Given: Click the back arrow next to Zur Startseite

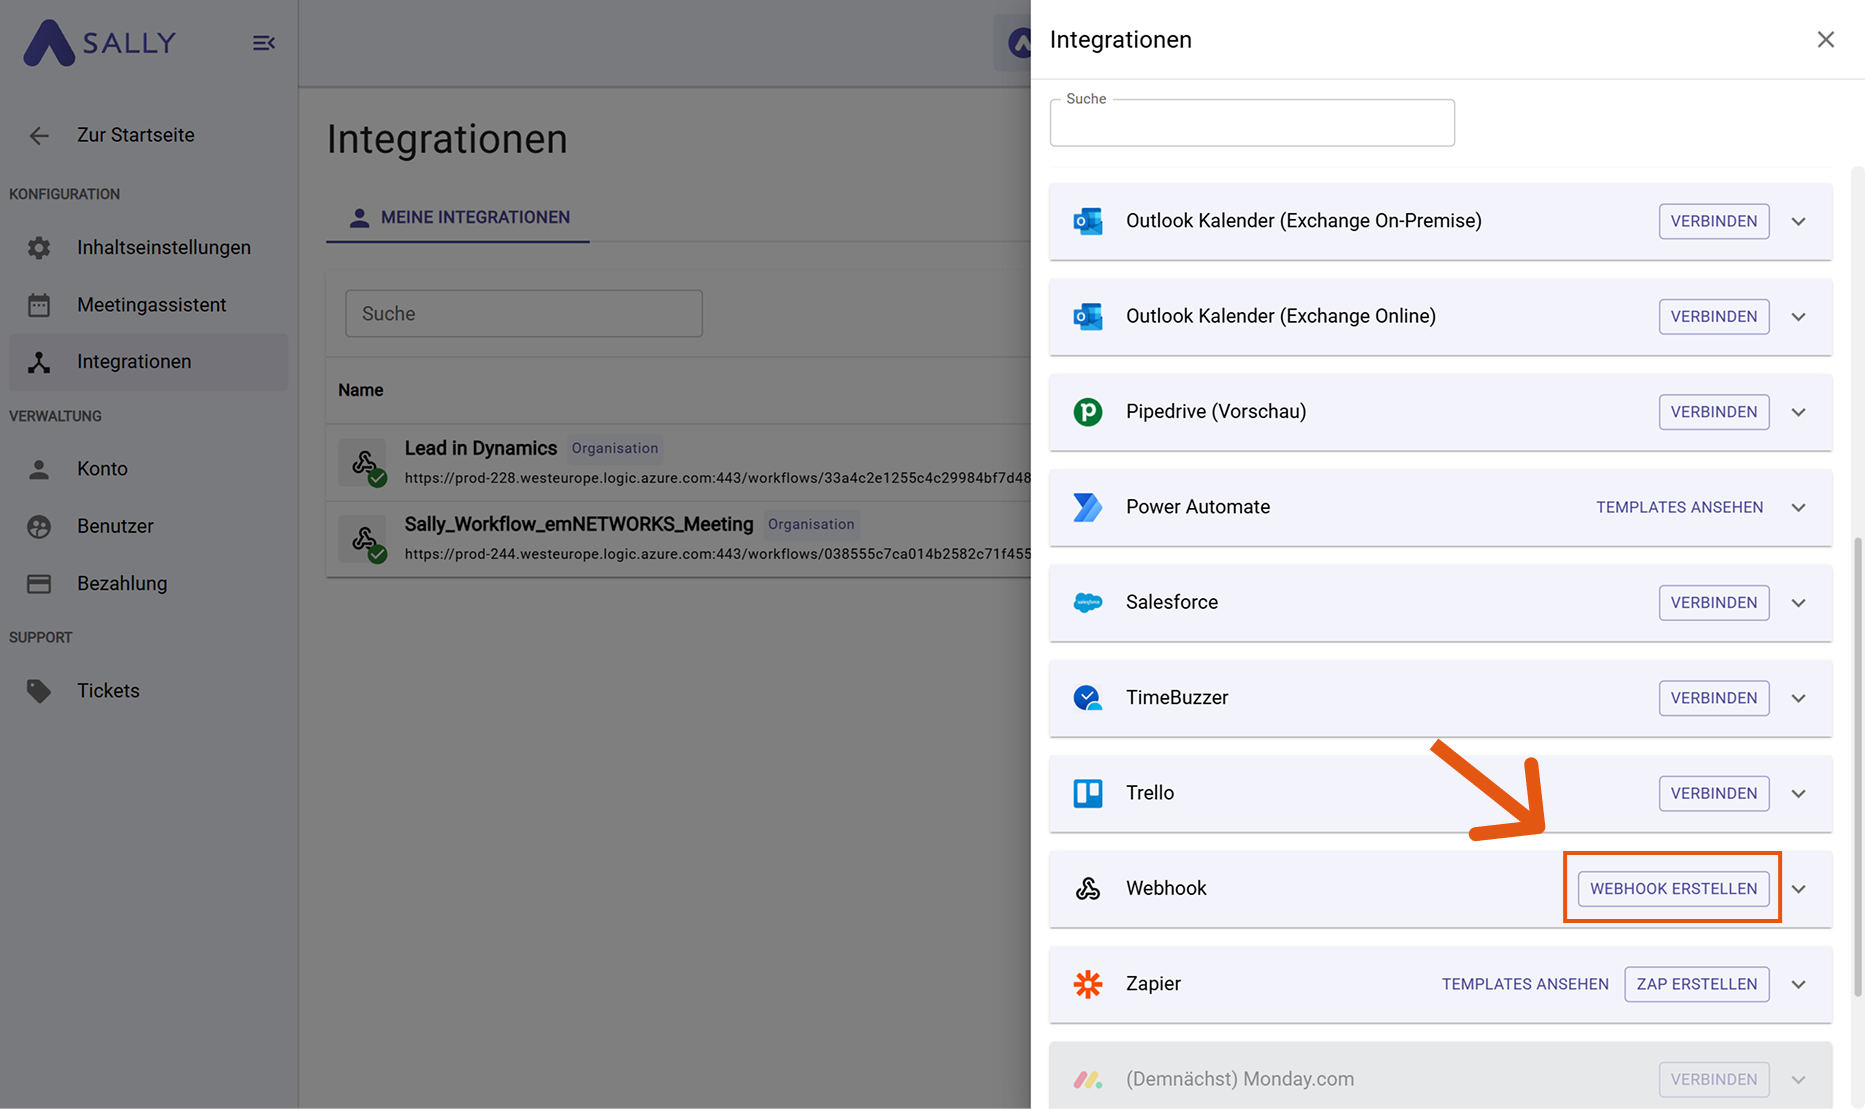Looking at the screenshot, I should (x=39, y=136).
